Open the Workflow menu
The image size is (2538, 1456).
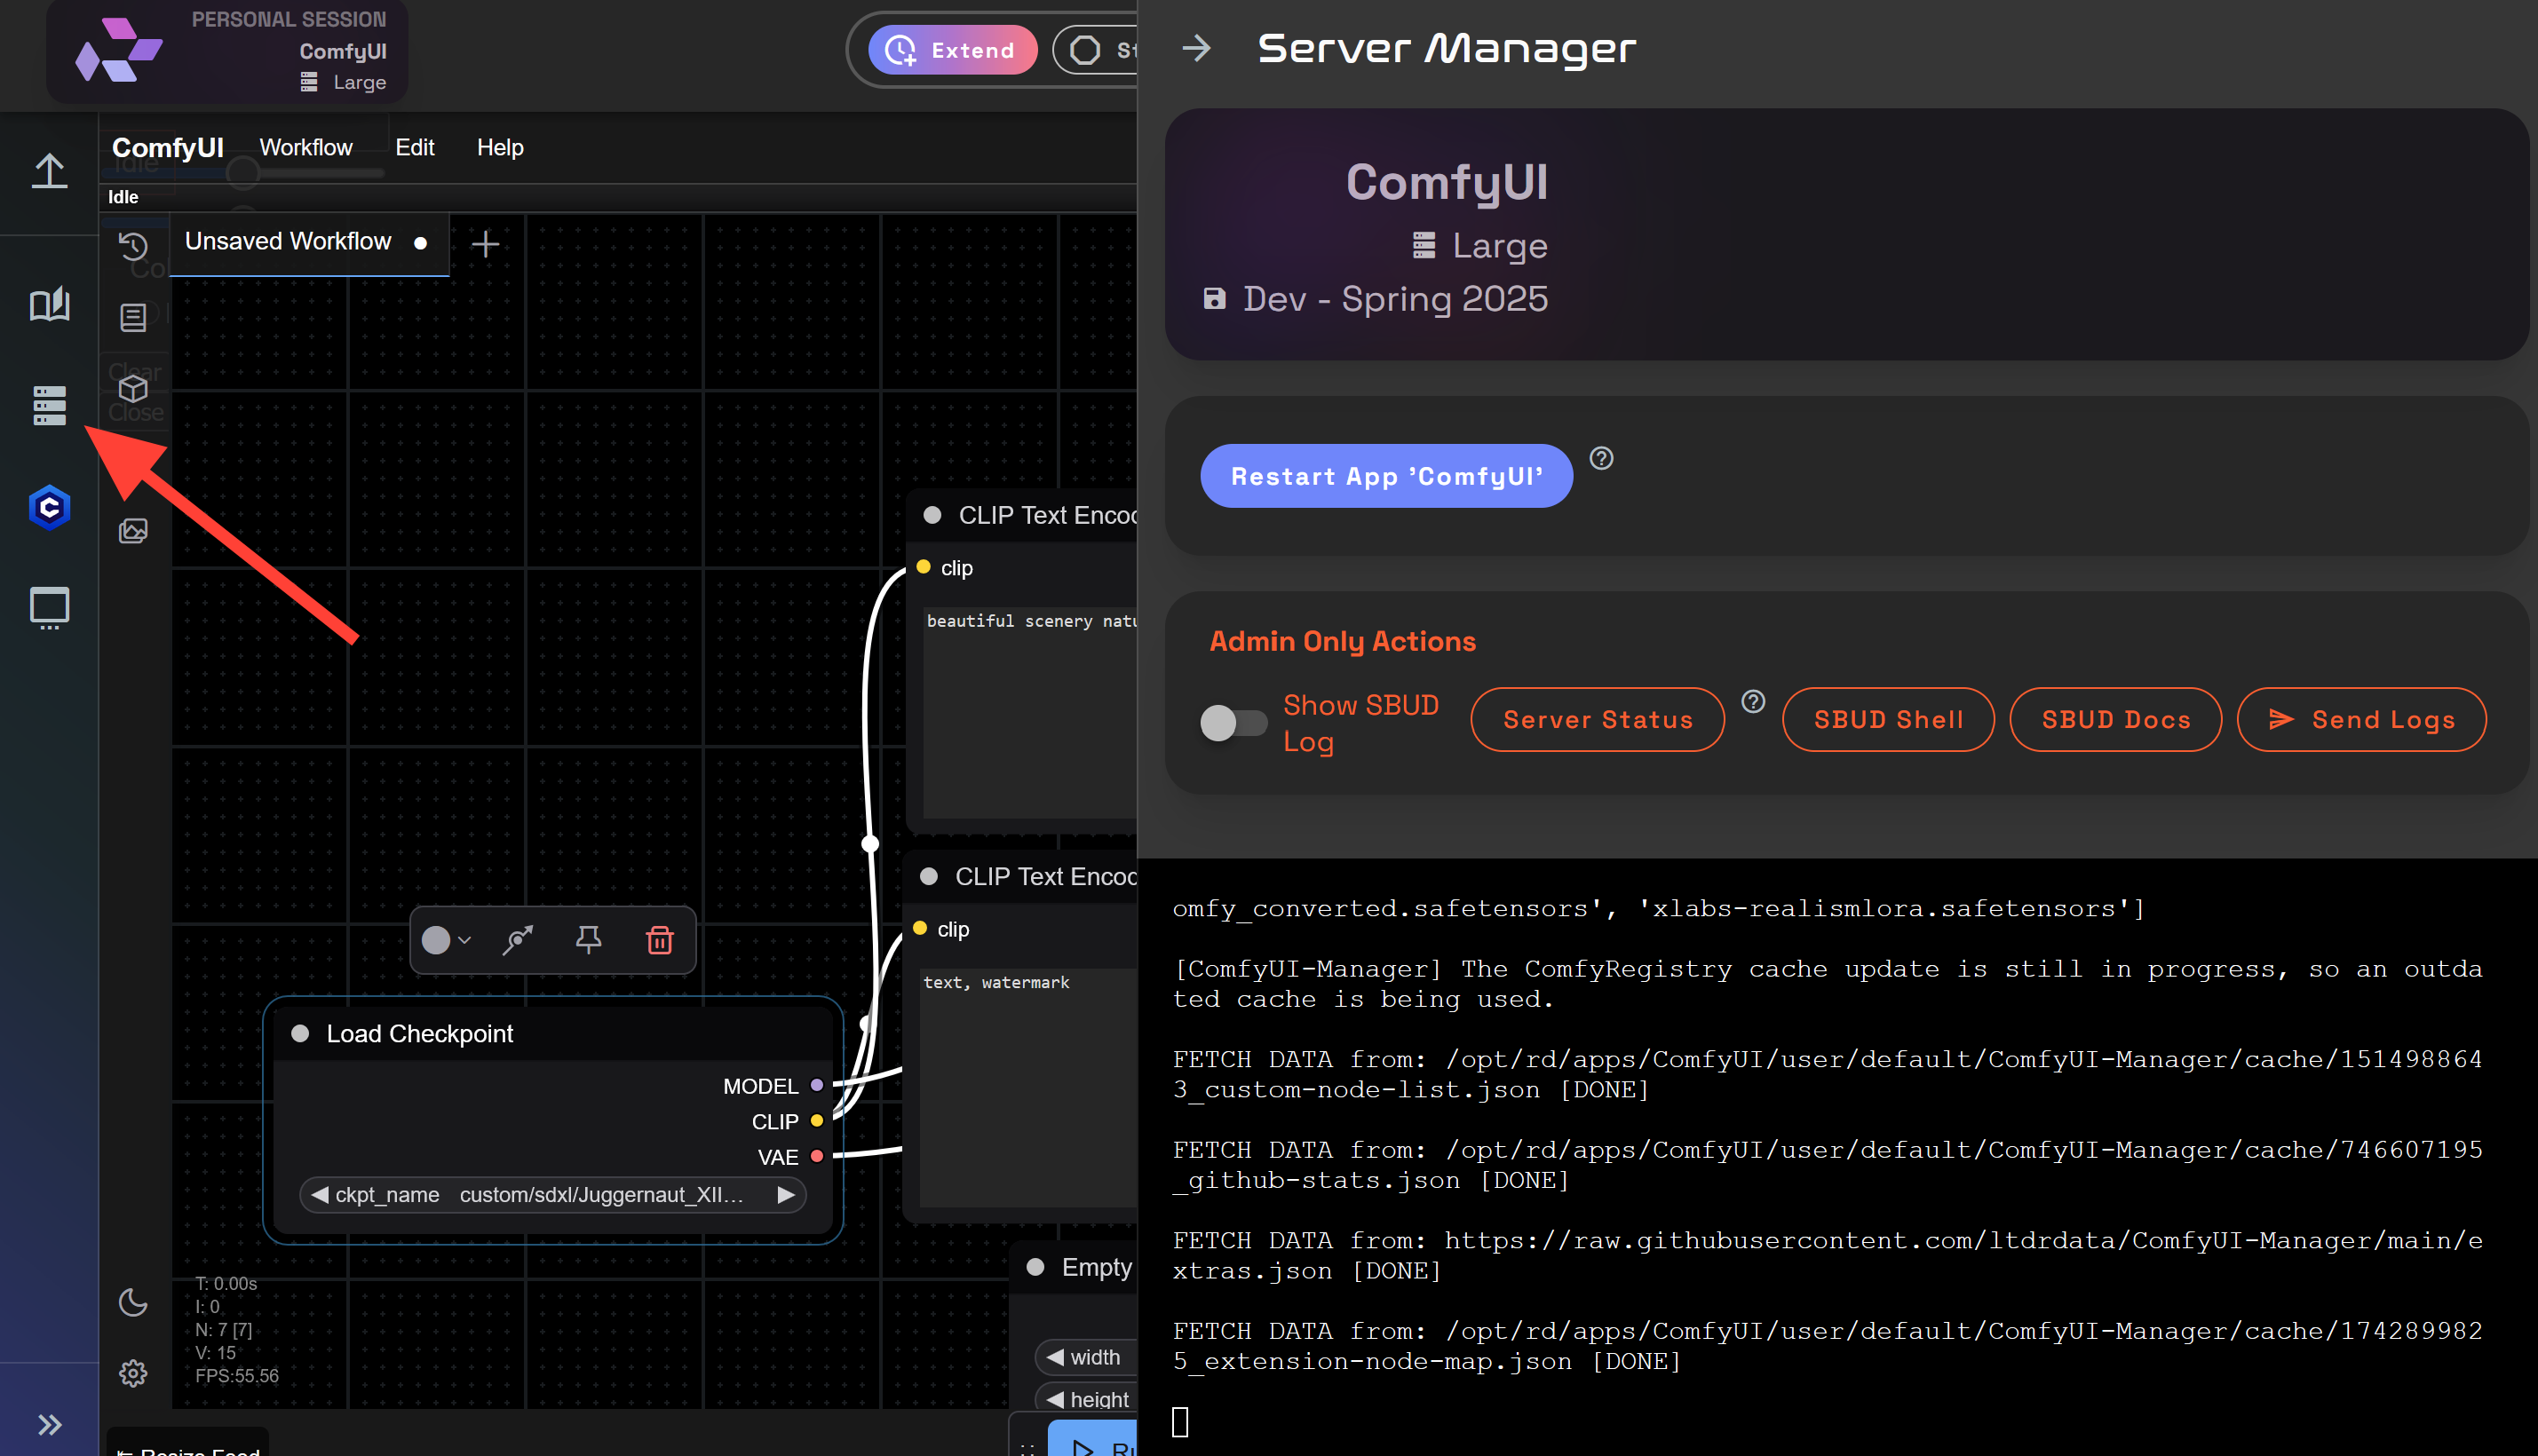(306, 147)
